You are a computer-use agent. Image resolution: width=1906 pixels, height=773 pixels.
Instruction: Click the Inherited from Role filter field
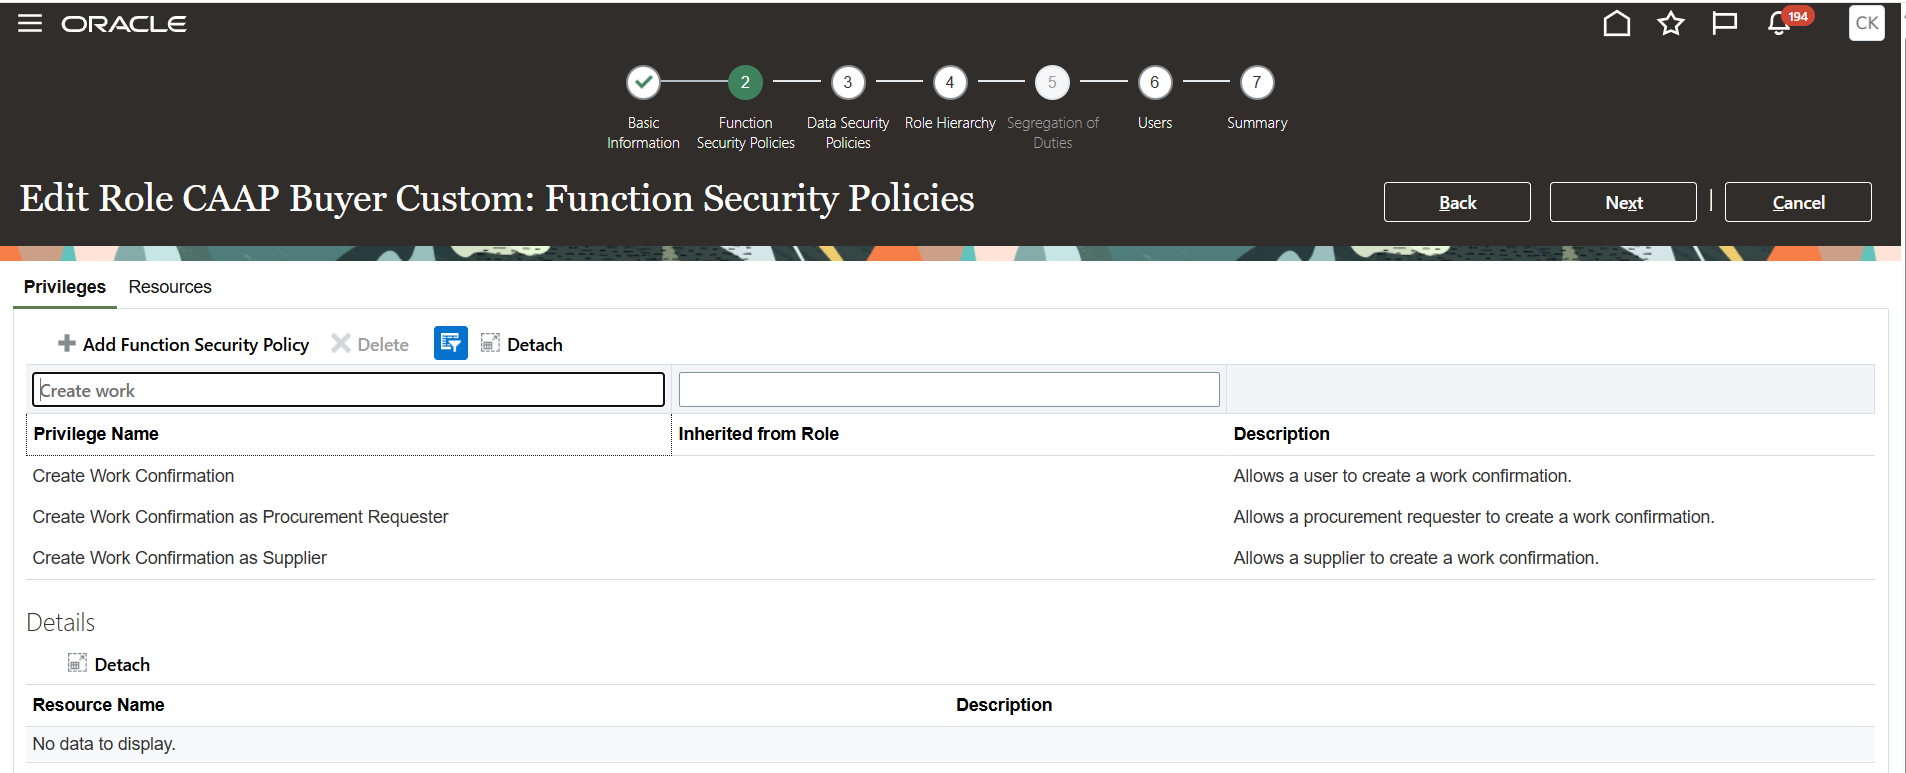[949, 390]
